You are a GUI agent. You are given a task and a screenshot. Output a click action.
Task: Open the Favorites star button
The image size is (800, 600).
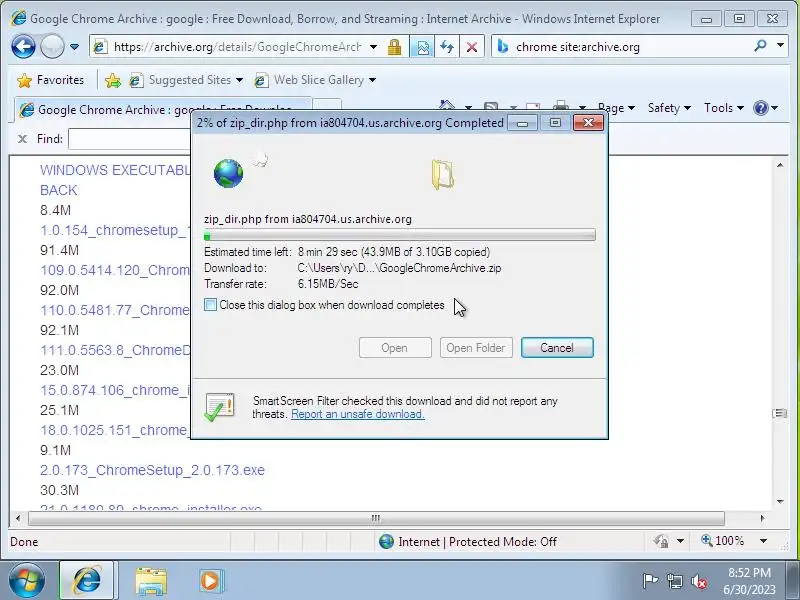click(x=50, y=80)
